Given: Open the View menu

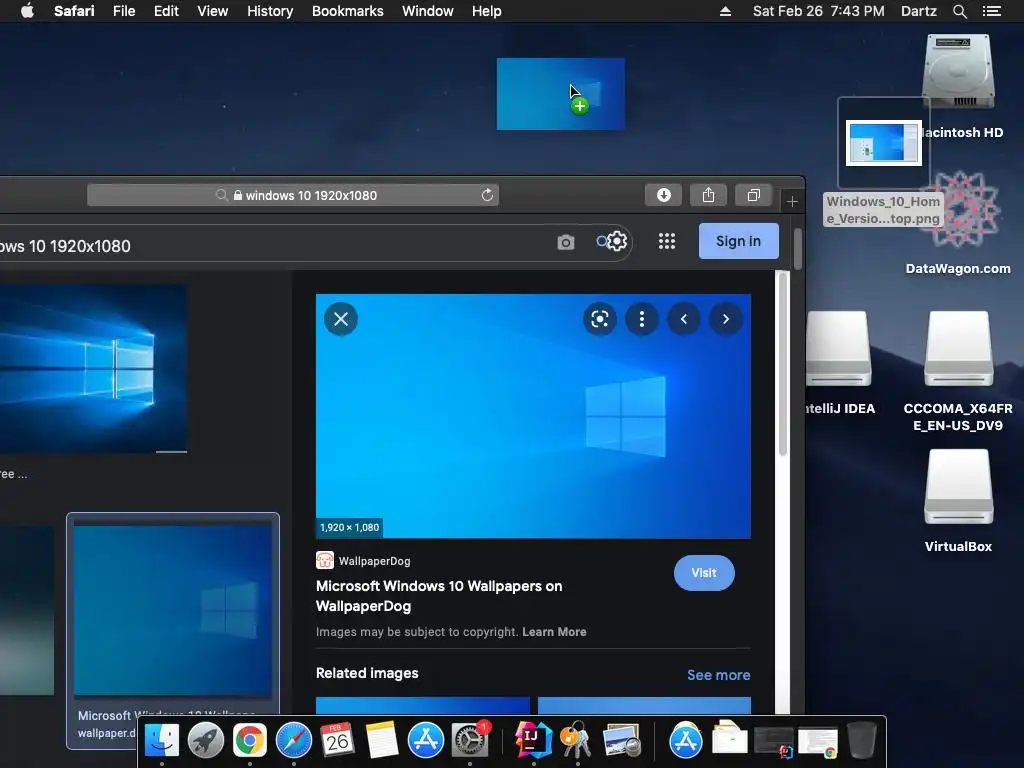Looking at the screenshot, I should (212, 11).
